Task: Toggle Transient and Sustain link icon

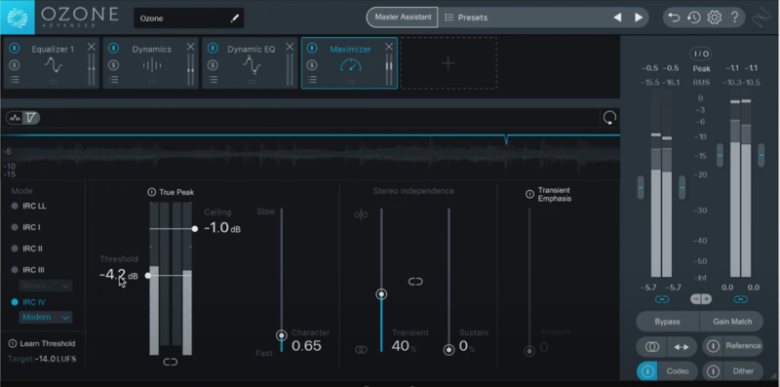Action: coord(415,282)
